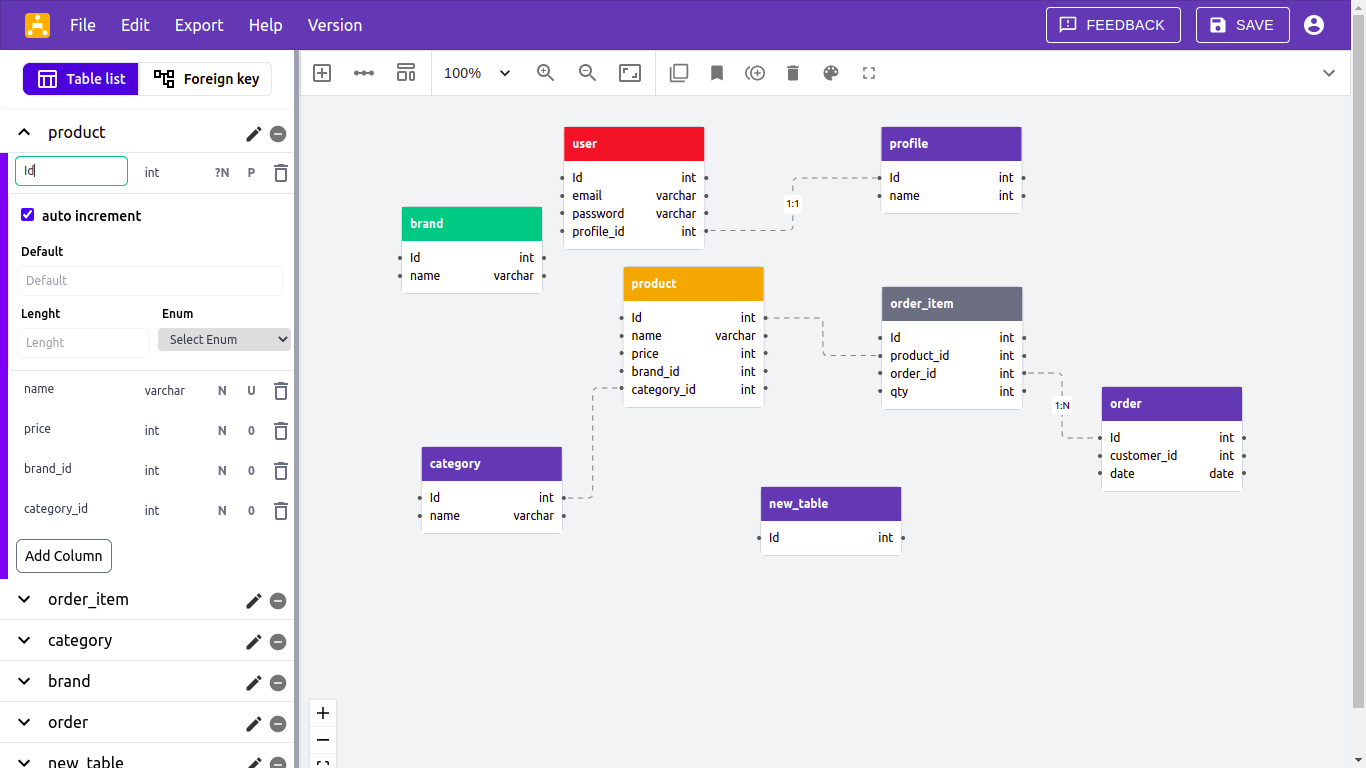Viewport: 1366px width, 768px height.
Task: Click the add-circle icon beside bookmark
Action: coord(755,73)
